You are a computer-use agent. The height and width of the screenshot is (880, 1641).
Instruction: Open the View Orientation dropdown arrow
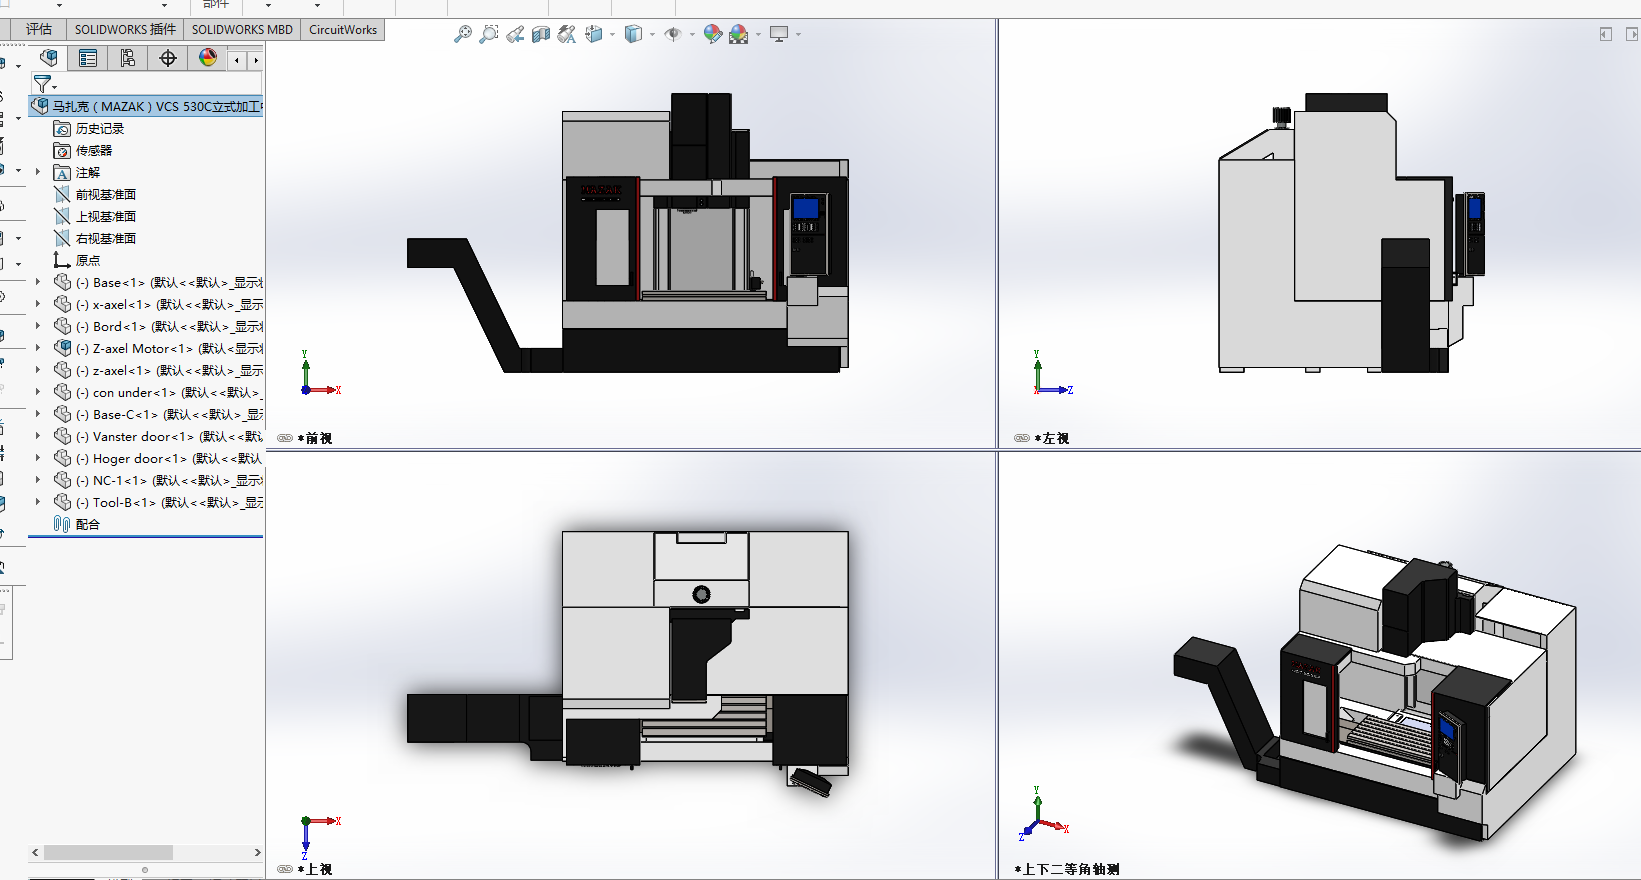tap(612, 35)
